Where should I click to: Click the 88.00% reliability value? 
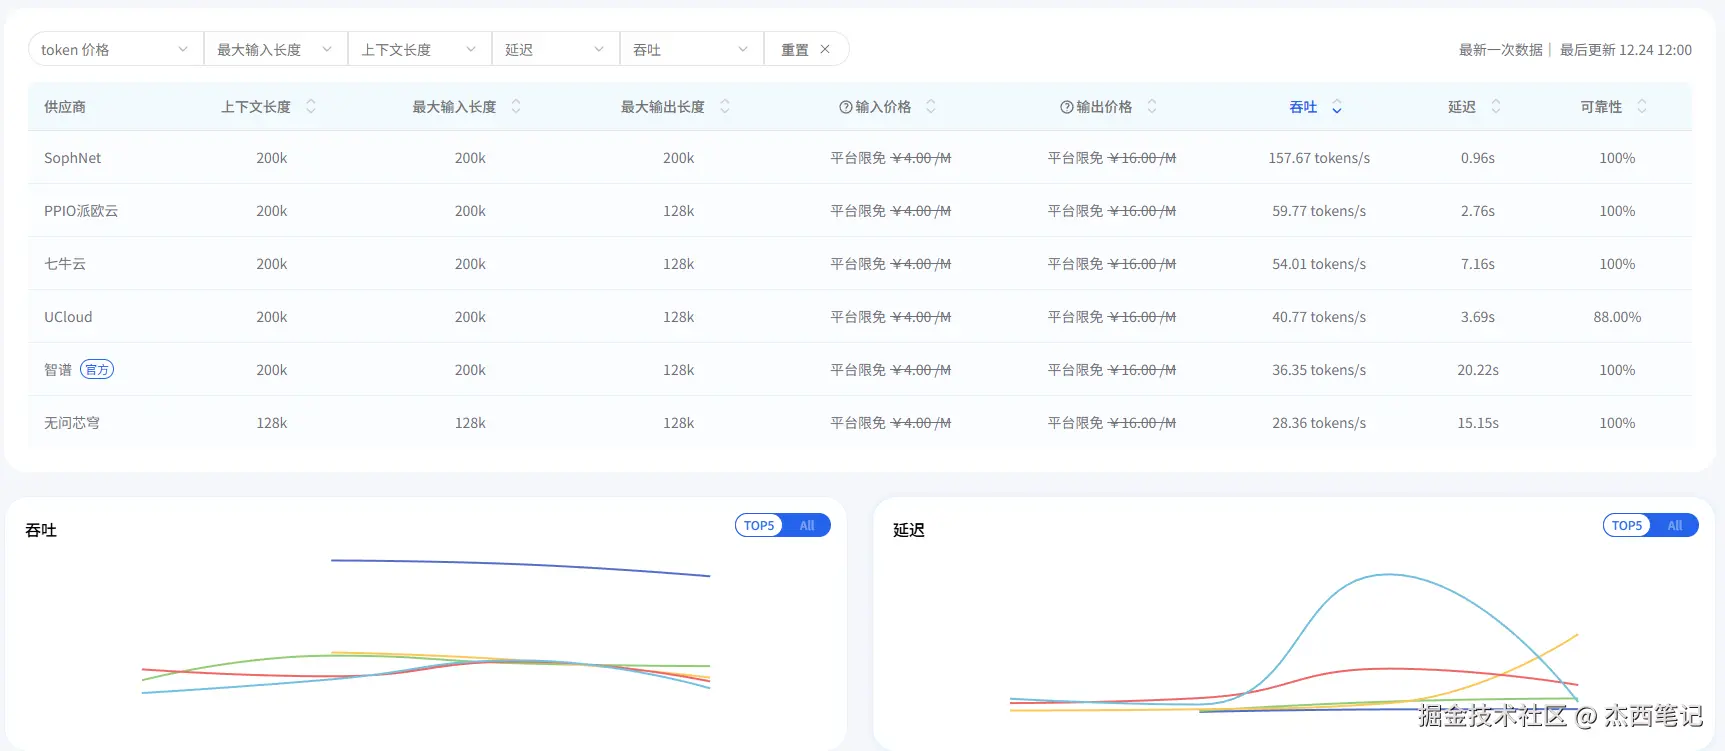[x=1617, y=317]
